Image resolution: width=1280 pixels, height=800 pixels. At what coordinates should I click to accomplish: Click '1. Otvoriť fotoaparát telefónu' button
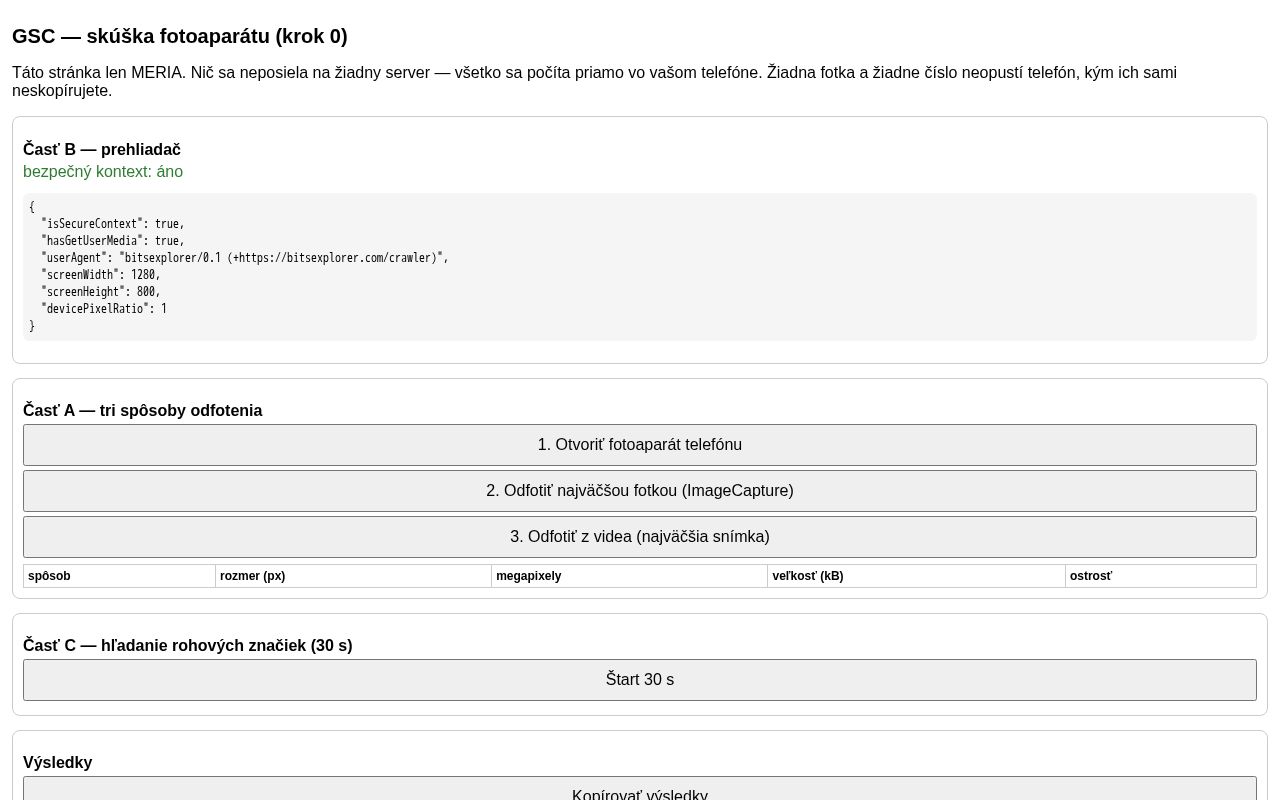(x=640, y=445)
